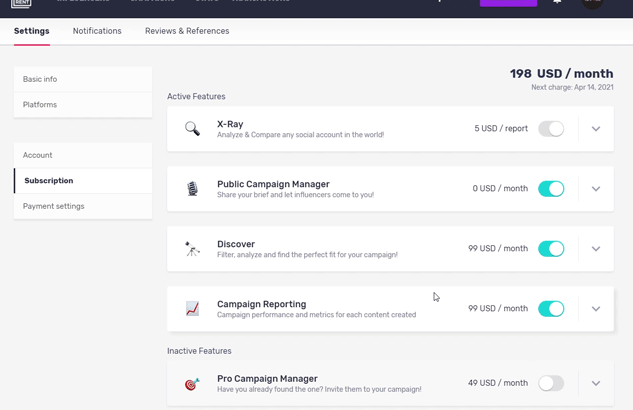
Task: Click the Public Campaign Manager title
Action: [273, 184]
